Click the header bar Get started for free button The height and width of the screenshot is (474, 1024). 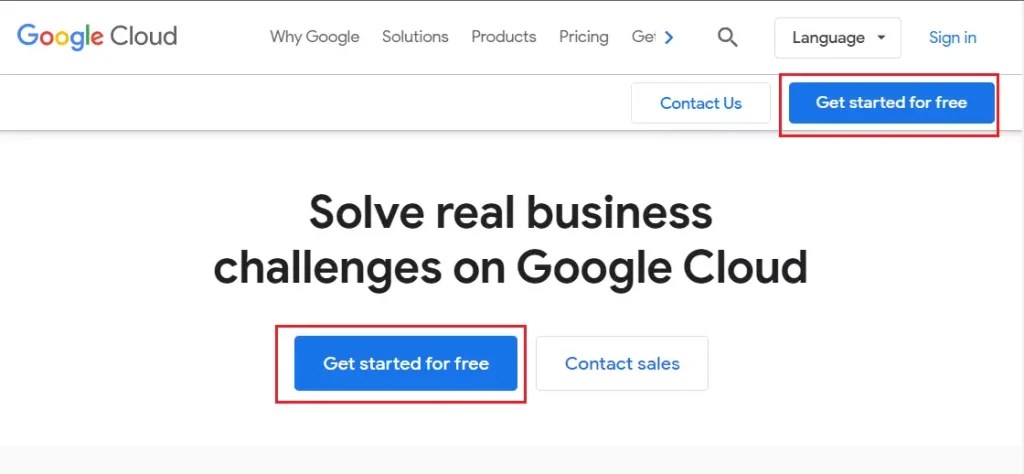pyautogui.click(x=891, y=103)
